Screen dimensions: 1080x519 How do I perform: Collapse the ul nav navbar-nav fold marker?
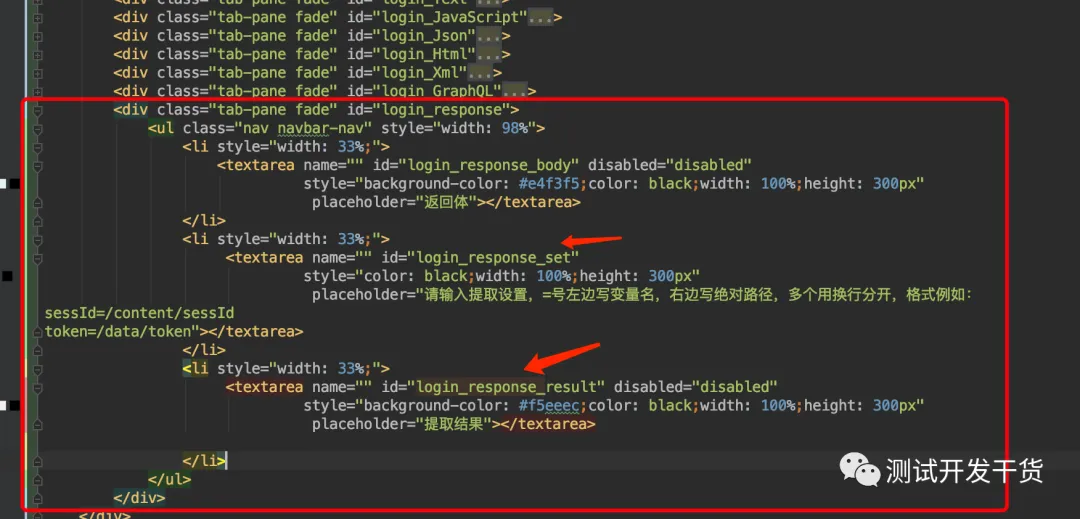click(x=37, y=128)
